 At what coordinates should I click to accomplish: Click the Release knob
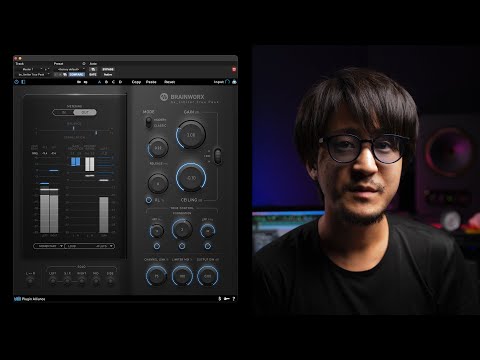[158, 183]
